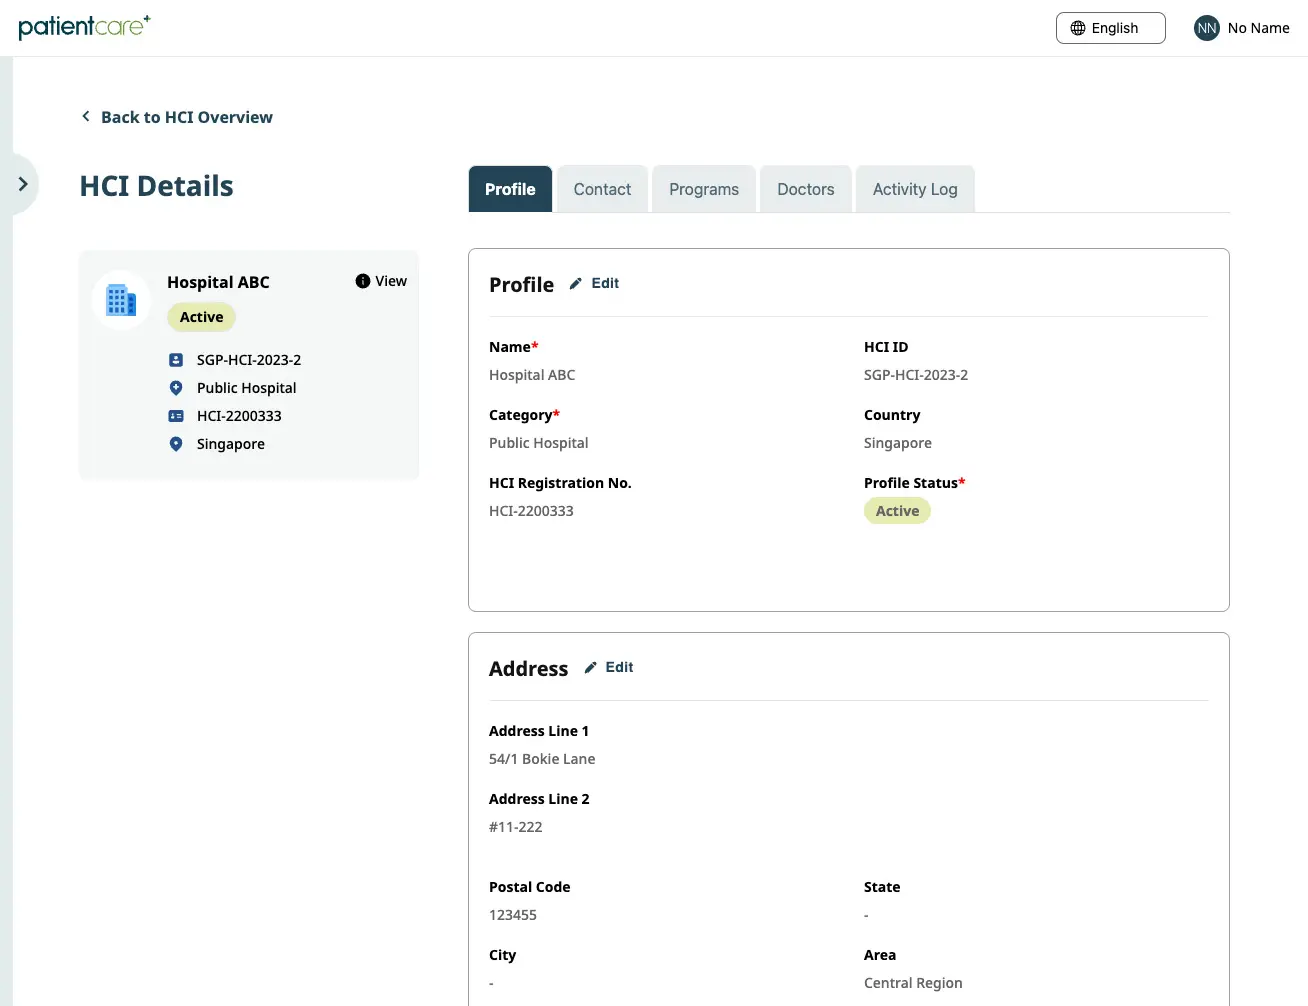
Task: Click the patientcare logo in the header
Action: pyautogui.click(x=84, y=27)
